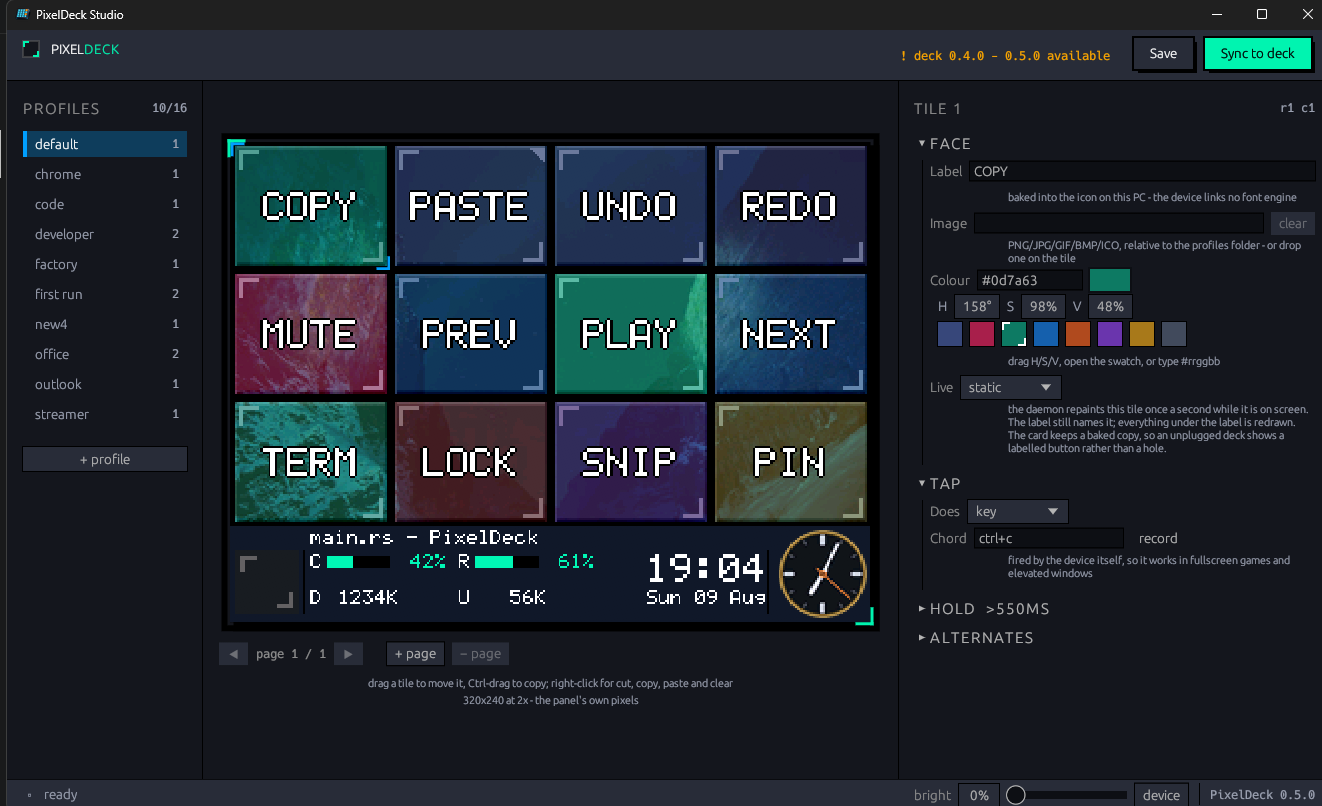Click the + profile button

tap(105, 459)
